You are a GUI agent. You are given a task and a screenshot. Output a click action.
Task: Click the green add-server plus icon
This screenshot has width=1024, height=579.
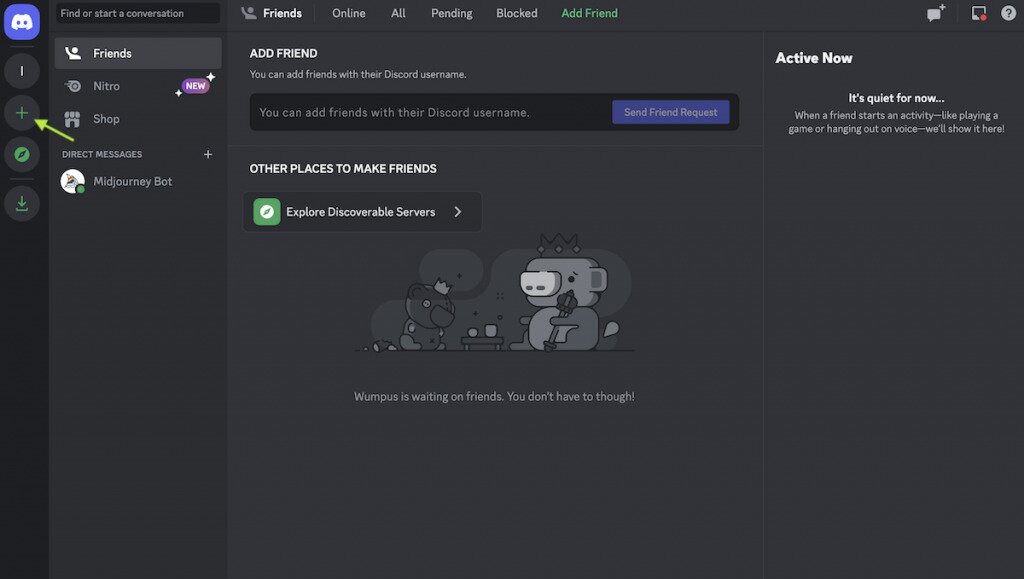point(21,112)
